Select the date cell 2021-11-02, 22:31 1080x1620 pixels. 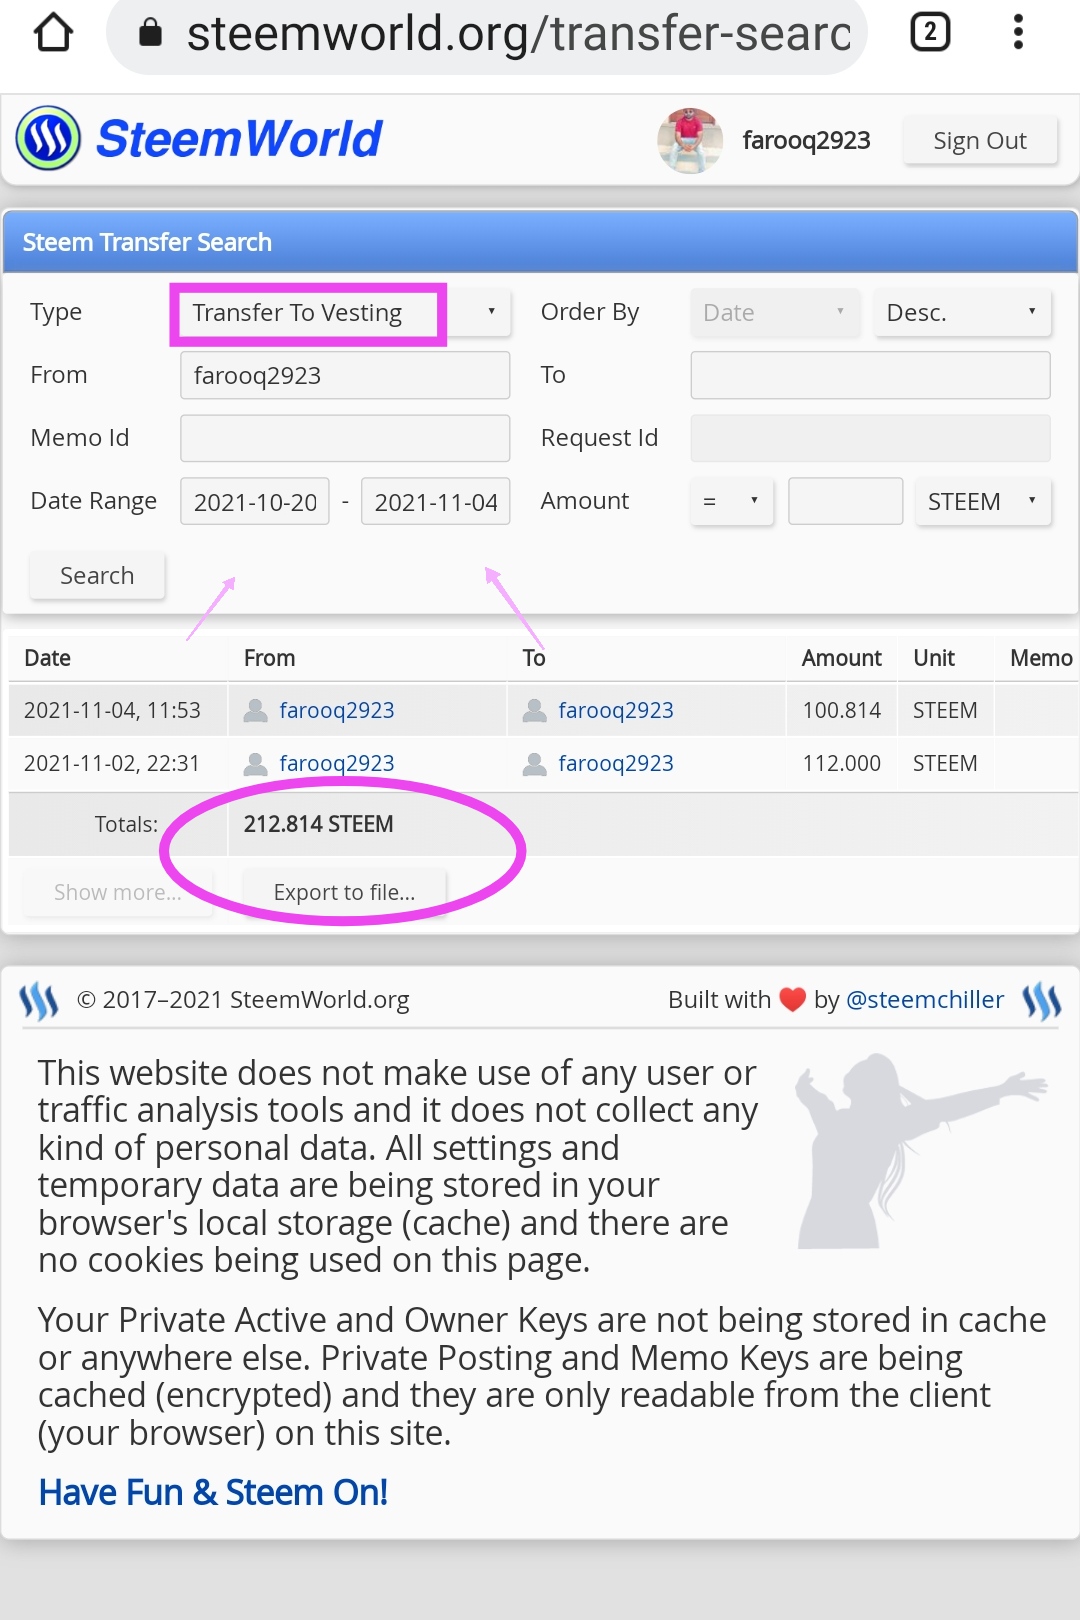[112, 764]
